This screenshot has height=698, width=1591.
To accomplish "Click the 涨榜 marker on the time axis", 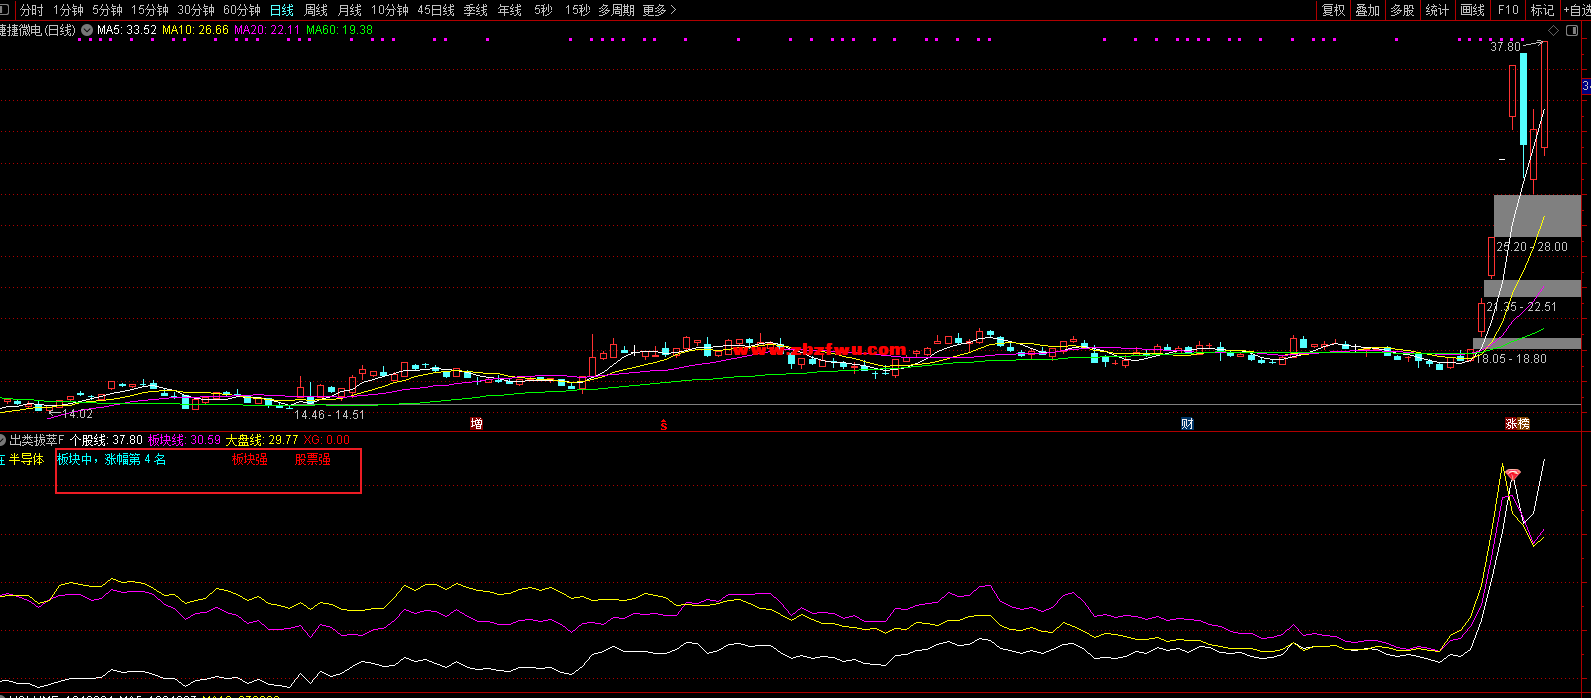I will (1518, 424).
